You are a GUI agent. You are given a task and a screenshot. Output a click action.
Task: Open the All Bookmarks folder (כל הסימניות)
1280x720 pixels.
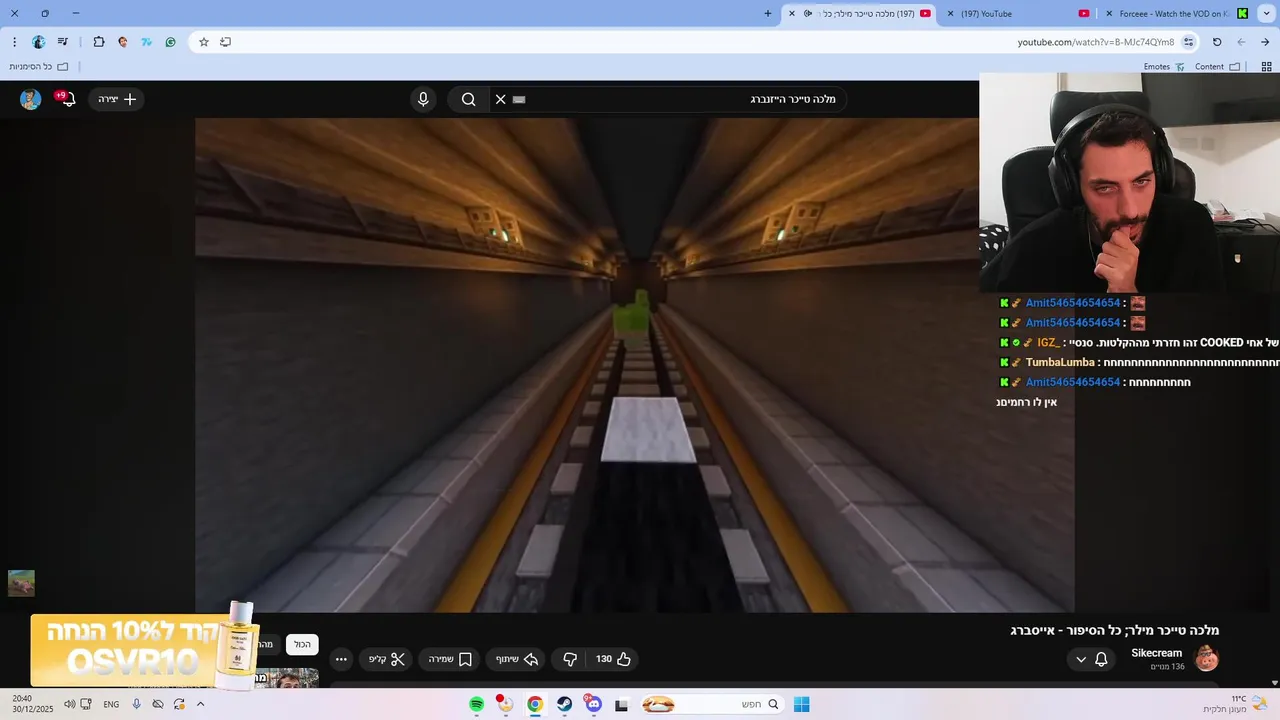(x=39, y=67)
